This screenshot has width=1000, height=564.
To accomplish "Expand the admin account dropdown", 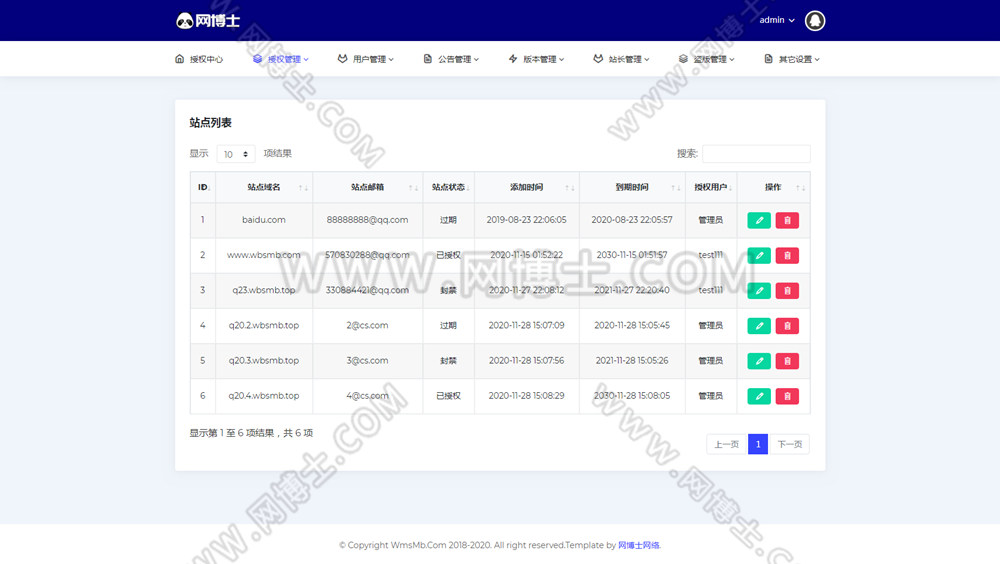I will tap(777, 20).
